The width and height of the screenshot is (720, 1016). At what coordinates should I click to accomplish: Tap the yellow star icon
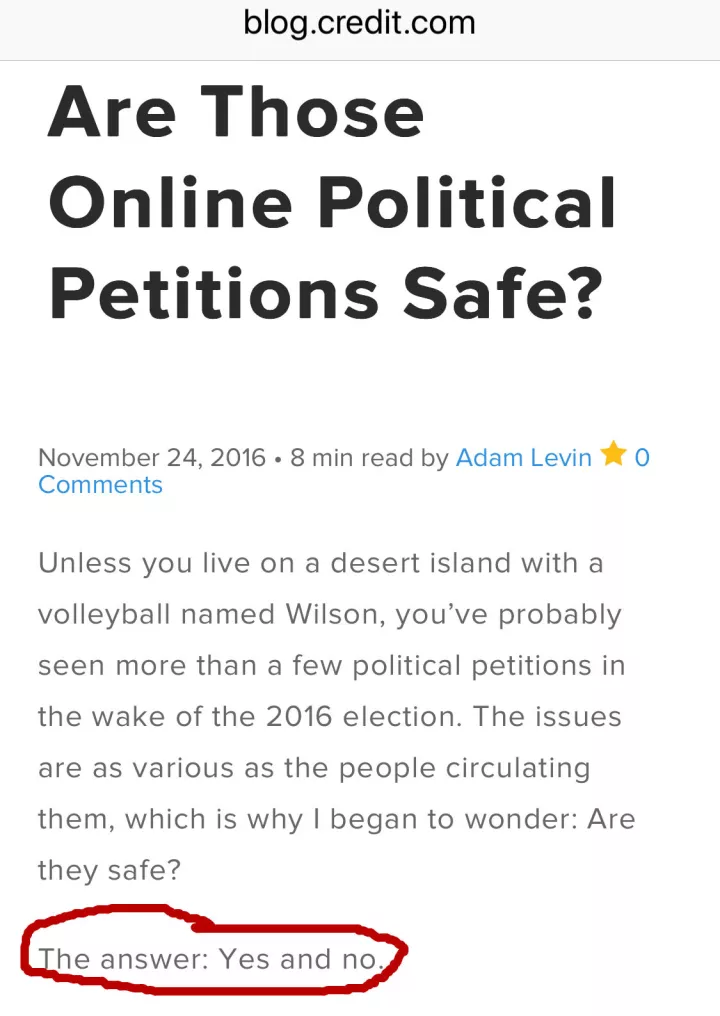point(613,454)
